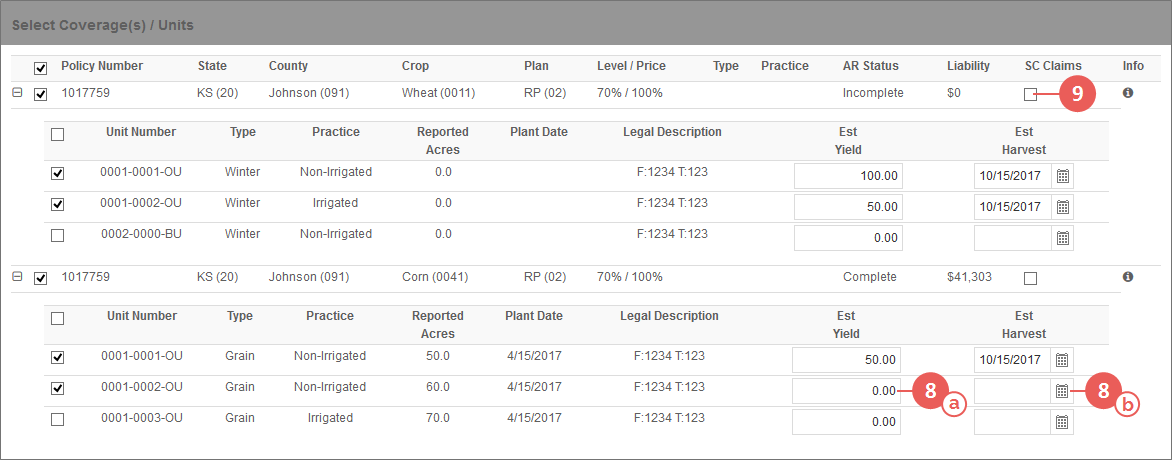
Task: Uncheck Corn unit 0001-0002-OU checkbox
Action: (x=57, y=388)
